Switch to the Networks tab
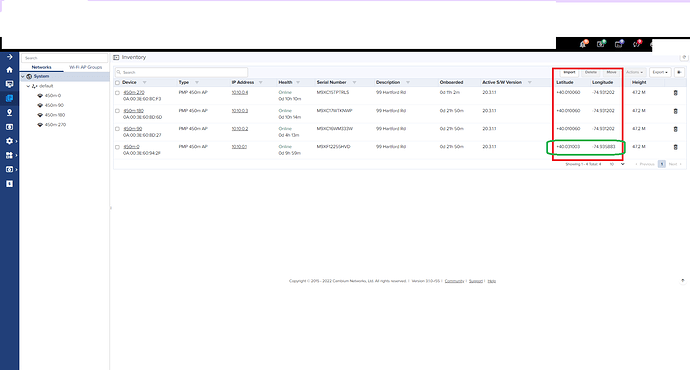This screenshot has width=690, height=370. [41, 67]
